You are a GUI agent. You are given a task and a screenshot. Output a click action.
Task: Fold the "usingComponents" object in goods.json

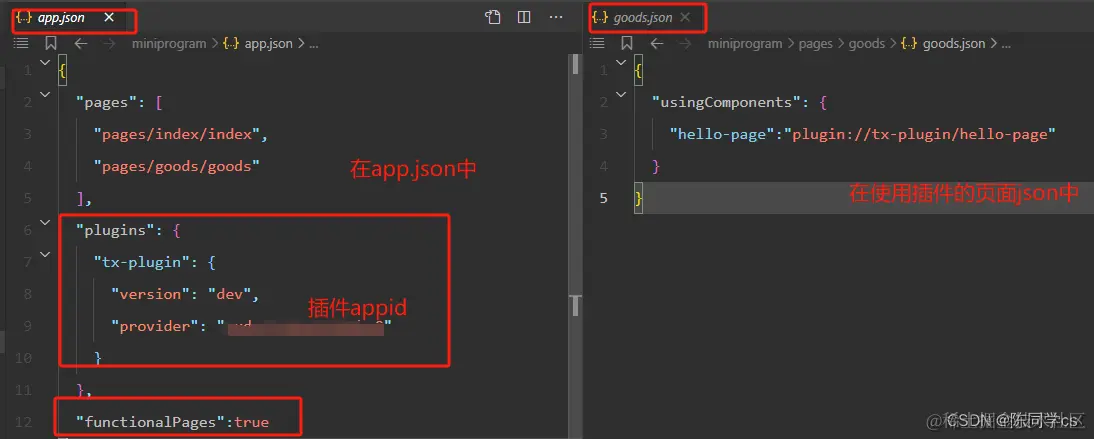pos(621,94)
